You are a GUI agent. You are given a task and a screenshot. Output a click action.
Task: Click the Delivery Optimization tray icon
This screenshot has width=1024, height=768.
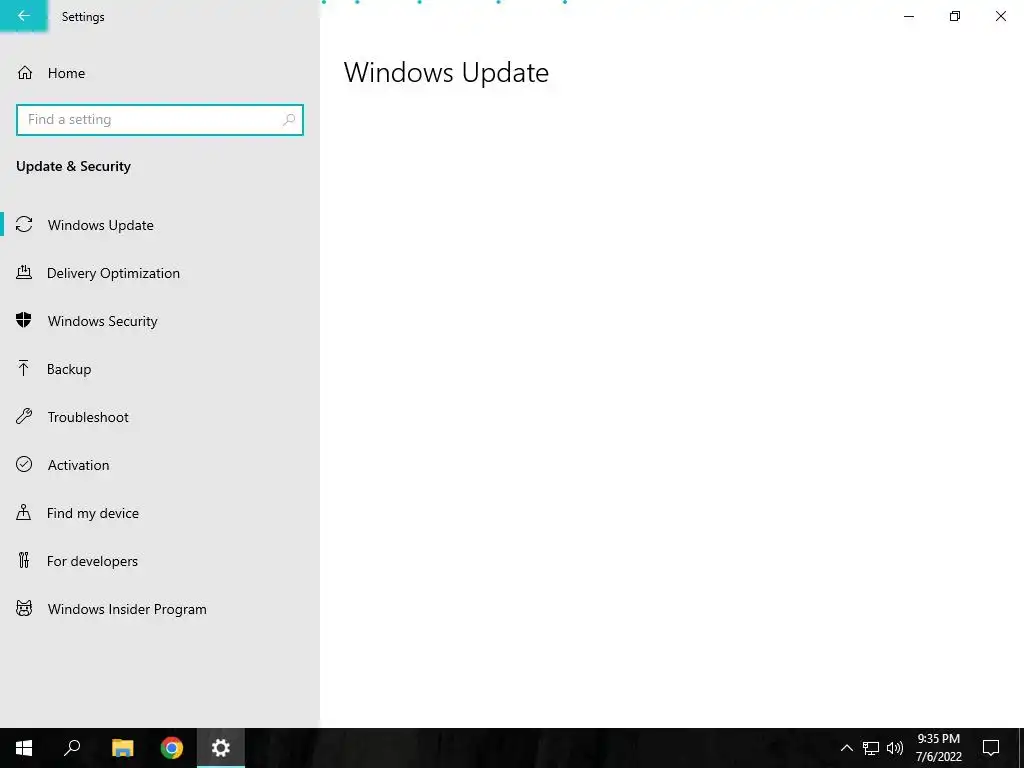(24, 272)
